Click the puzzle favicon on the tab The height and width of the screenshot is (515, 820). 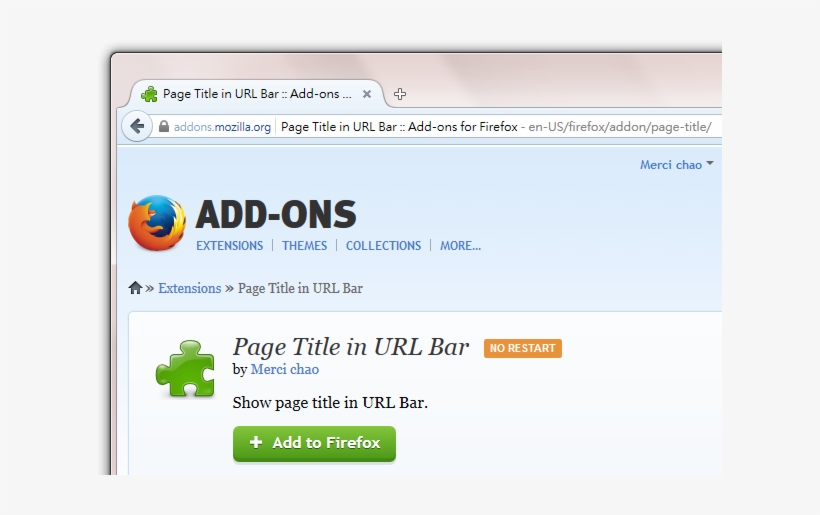149,94
